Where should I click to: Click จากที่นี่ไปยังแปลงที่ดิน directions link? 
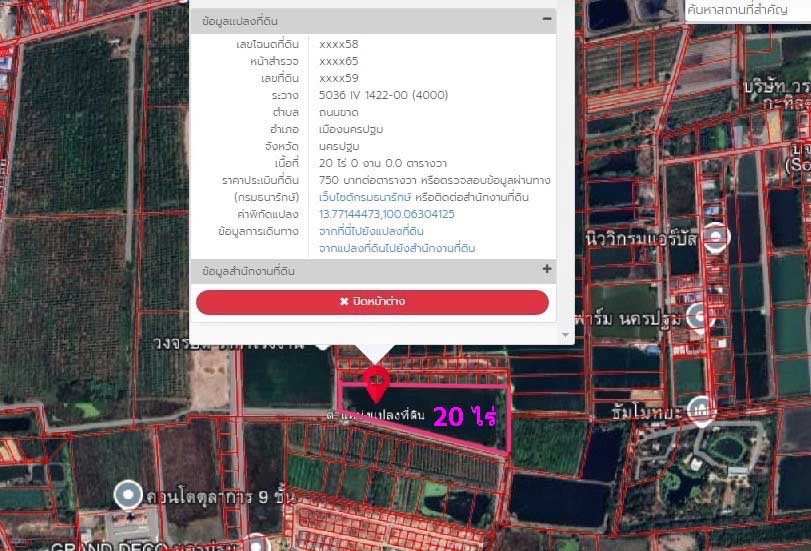coord(371,231)
